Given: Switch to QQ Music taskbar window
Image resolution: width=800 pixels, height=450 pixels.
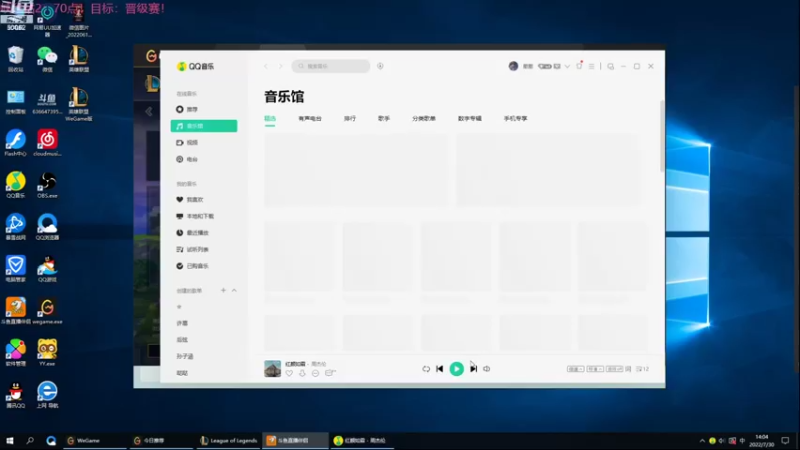Looking at the screenshot, I should [x=361, y=440].
